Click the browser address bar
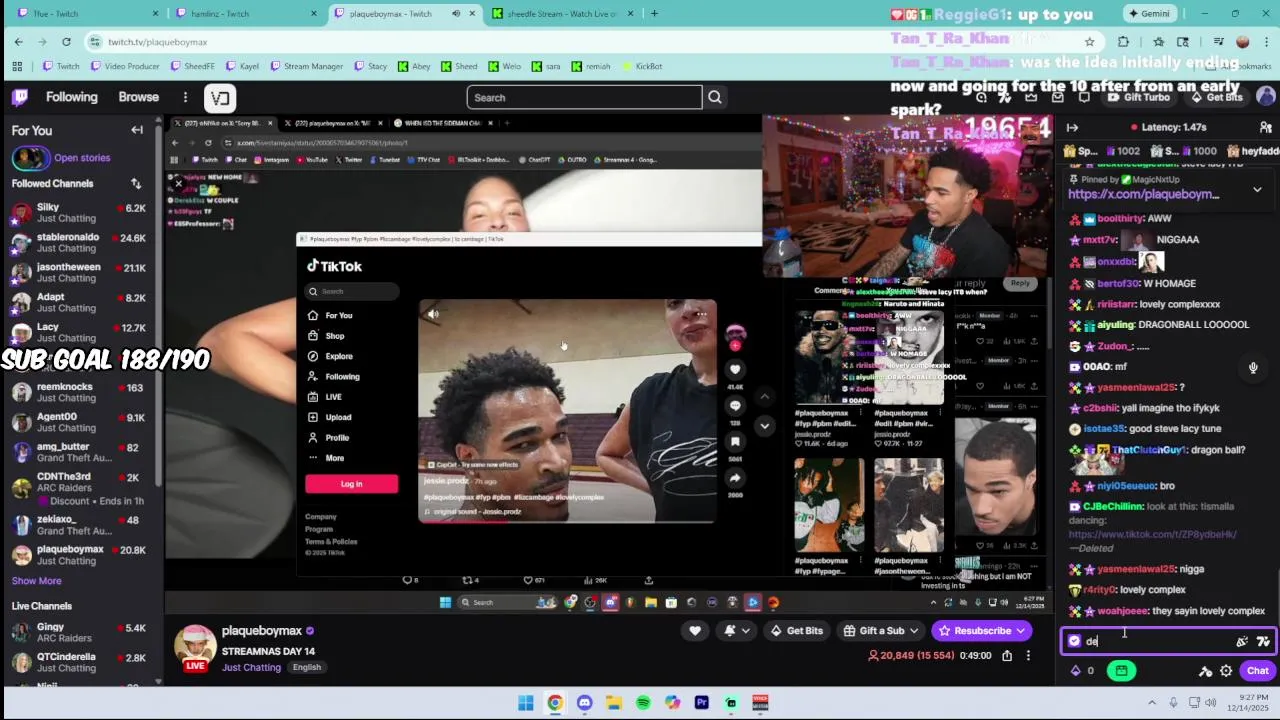 click(x=590, y=42)
